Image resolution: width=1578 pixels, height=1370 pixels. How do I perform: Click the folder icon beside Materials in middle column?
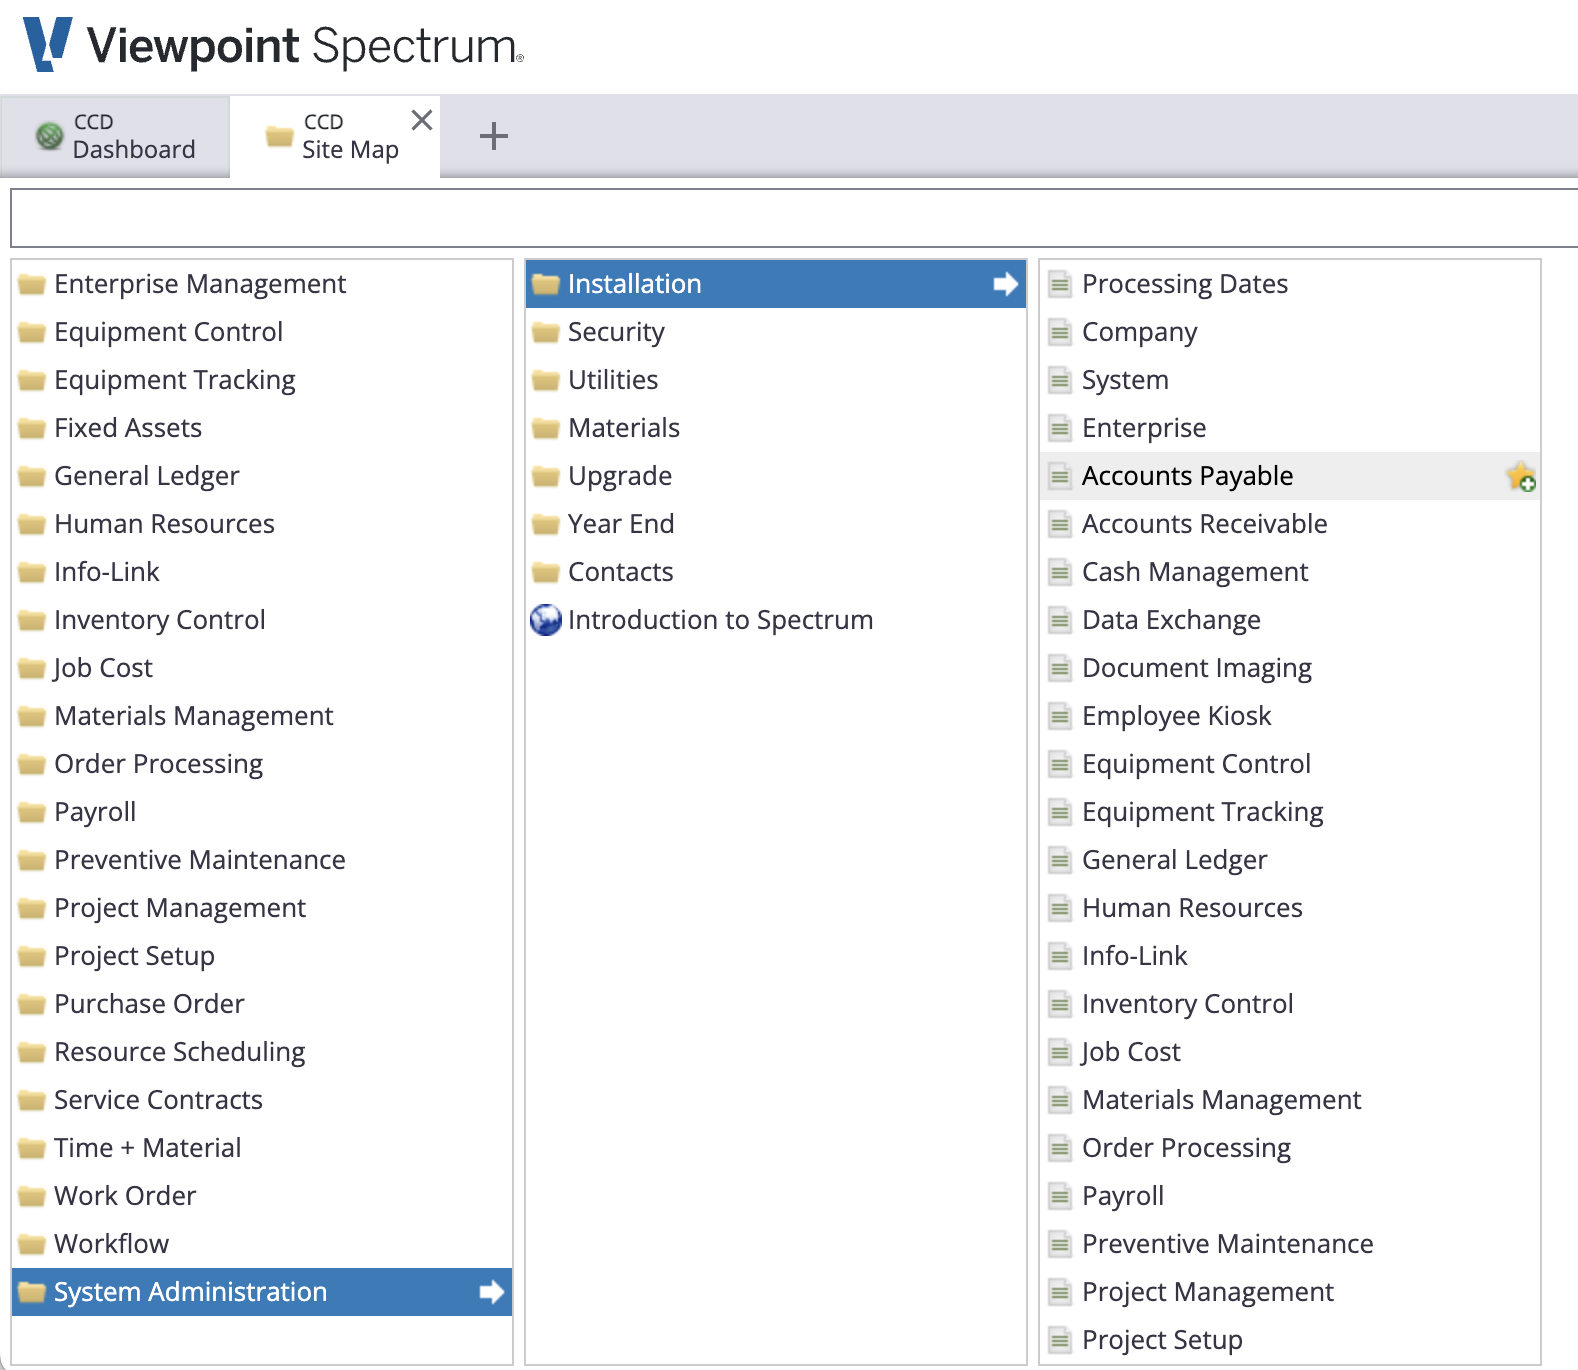point(546,428)
